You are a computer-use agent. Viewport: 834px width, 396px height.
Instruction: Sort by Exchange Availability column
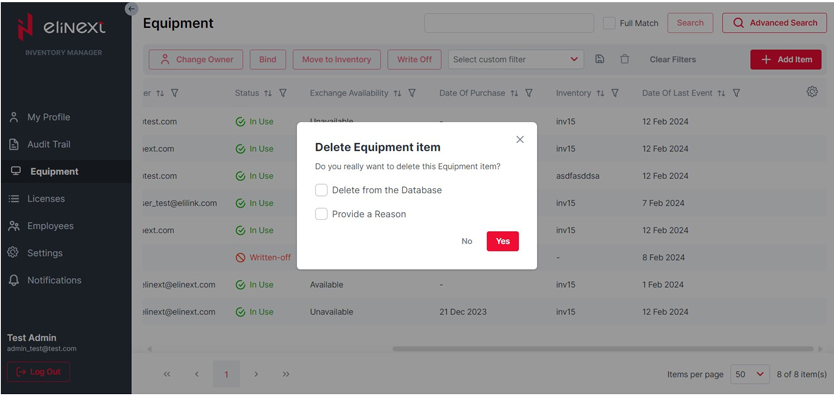[x=397, y=94]
